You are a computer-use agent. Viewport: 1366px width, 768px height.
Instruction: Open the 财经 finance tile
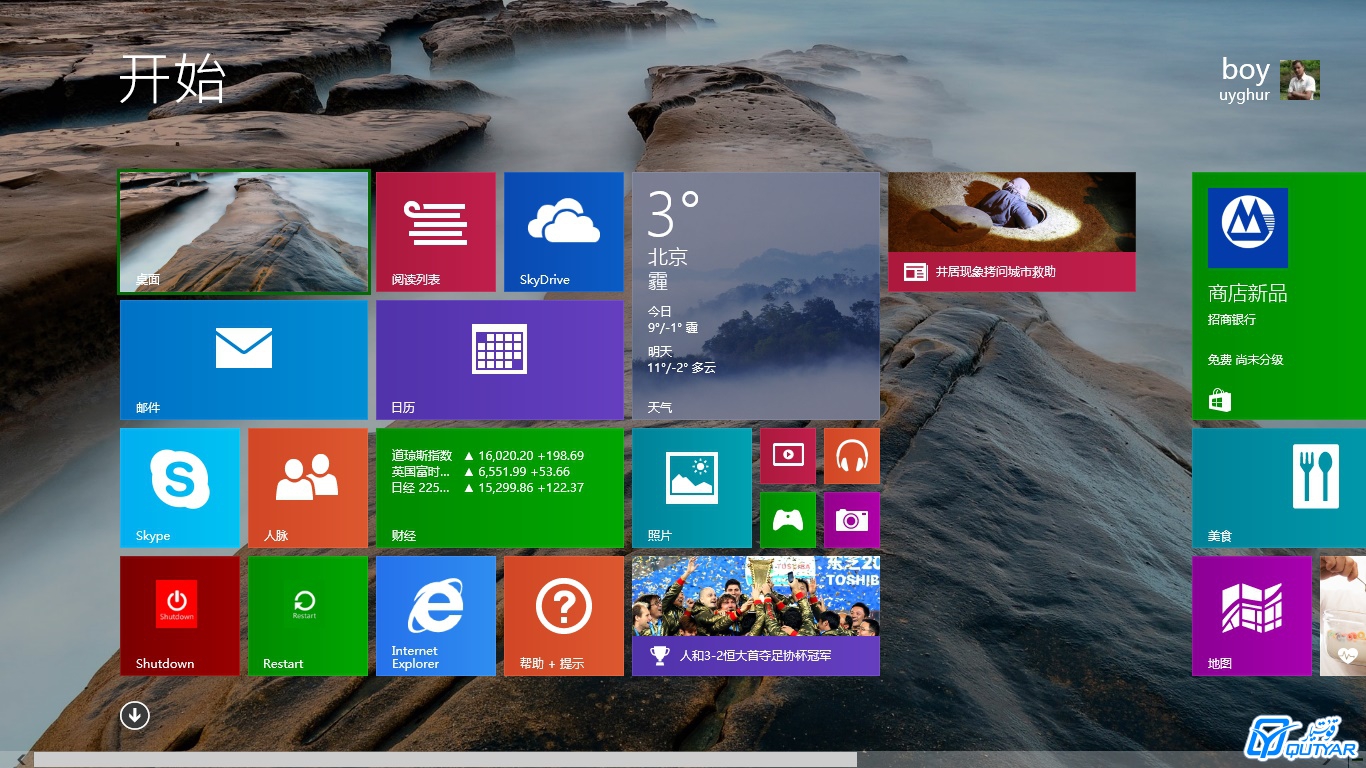click(x=500, y=488)
